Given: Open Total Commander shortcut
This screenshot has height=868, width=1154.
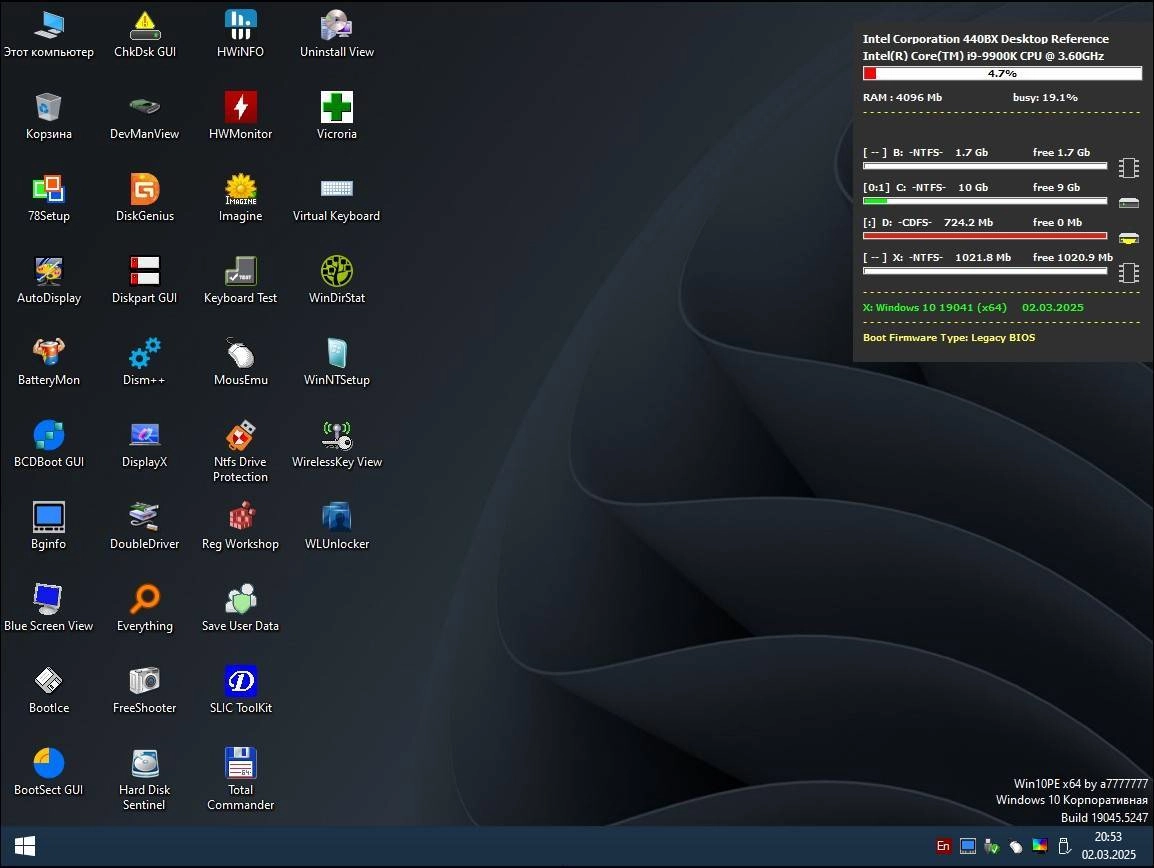Looking at the screenshot, I should click(241, 779).
